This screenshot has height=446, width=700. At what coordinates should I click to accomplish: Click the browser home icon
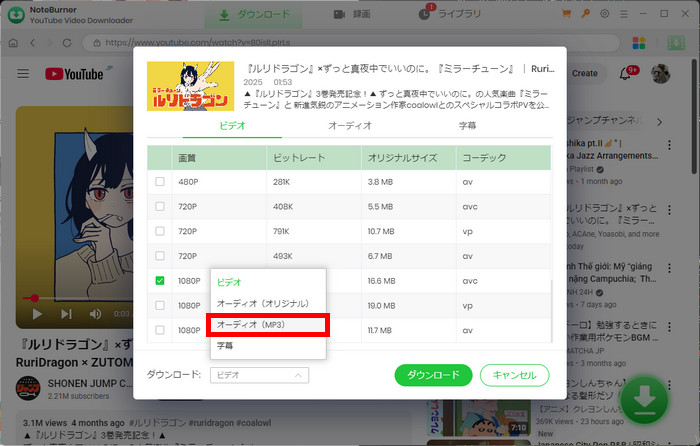click(13, 43)
